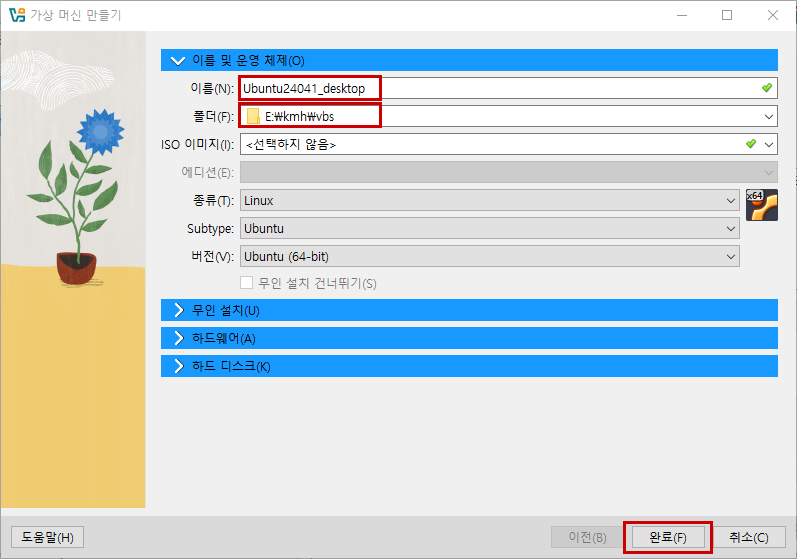797x559 pixels.
Task: Click the 이름 text field
Action: [509, 88]
